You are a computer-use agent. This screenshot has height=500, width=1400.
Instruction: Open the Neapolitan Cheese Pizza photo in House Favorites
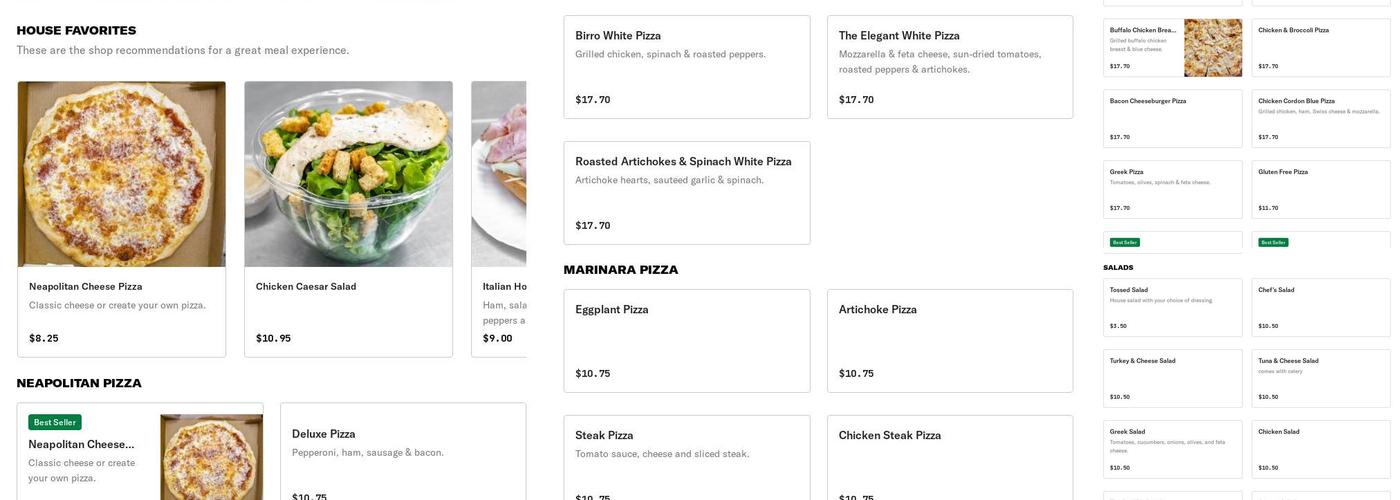(x=121, y=174)
